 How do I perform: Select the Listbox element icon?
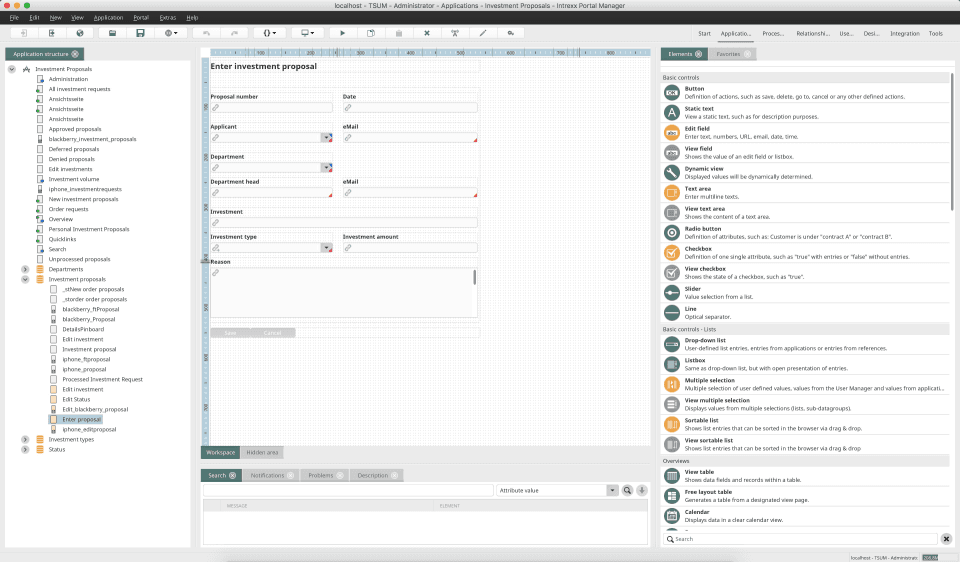[x=672, y=364]
